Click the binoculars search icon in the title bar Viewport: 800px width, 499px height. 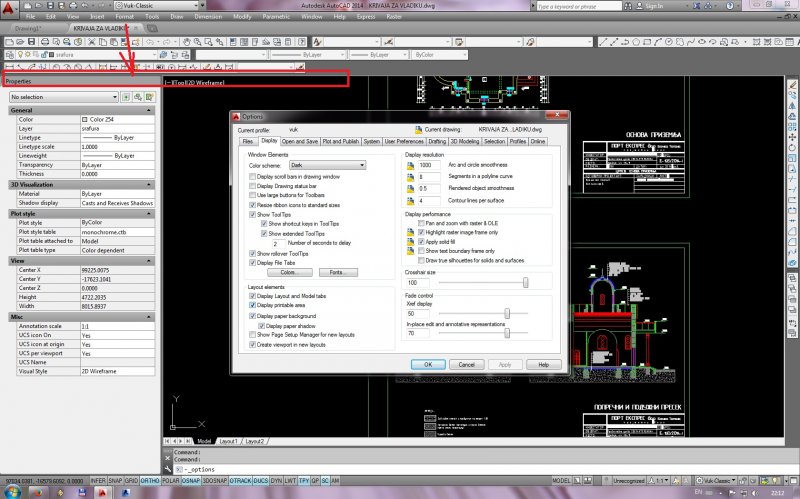click(628, 6)
